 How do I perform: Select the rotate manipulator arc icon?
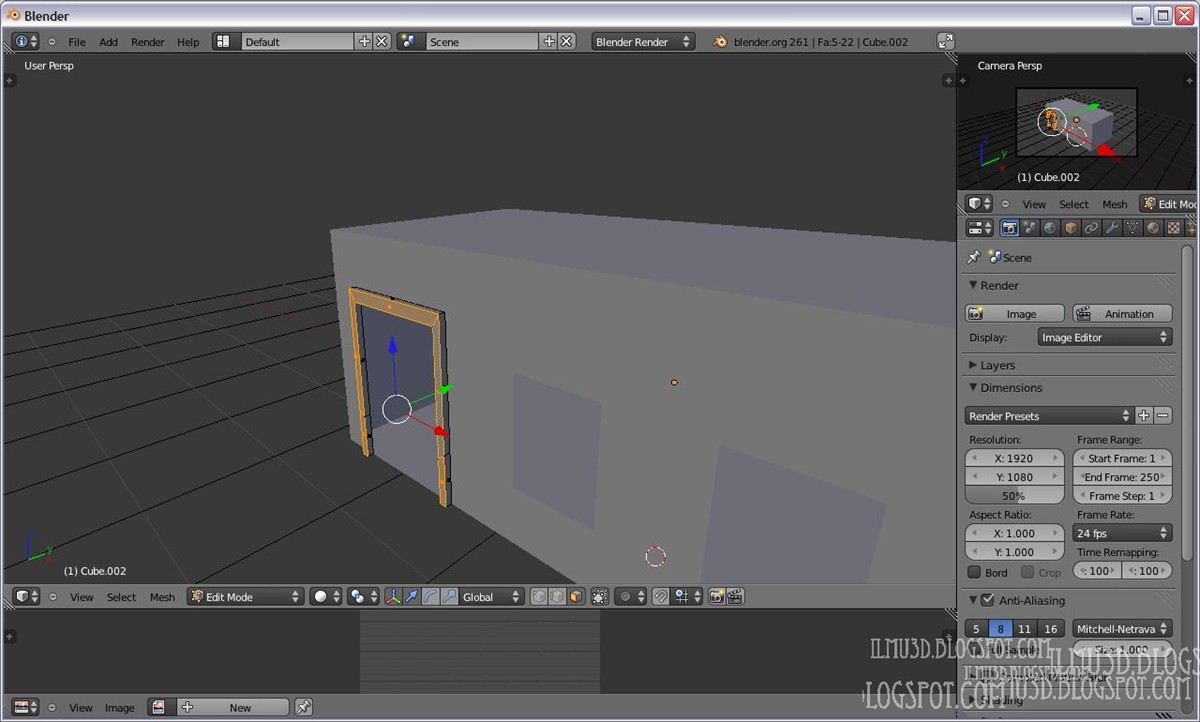pos(430,597)
